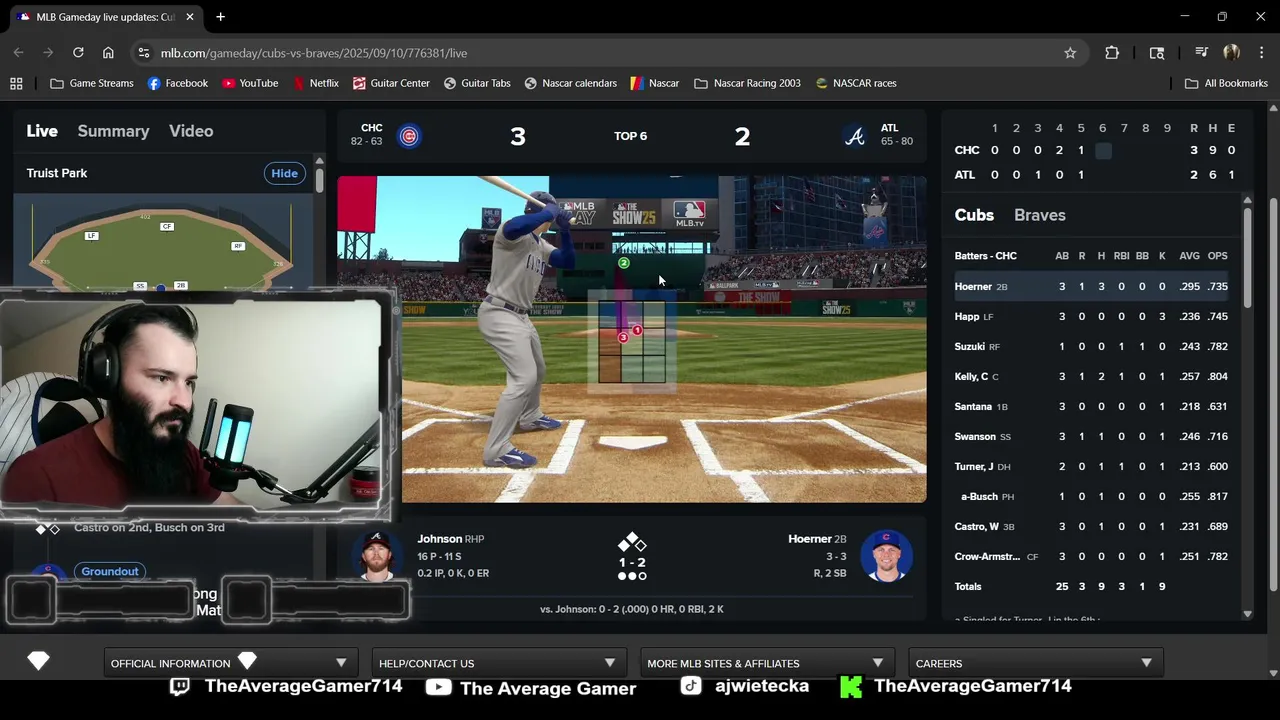This screenshot has width=1280, height=720.
Task: Switch to the Video tab
Action: coord(191,131)
